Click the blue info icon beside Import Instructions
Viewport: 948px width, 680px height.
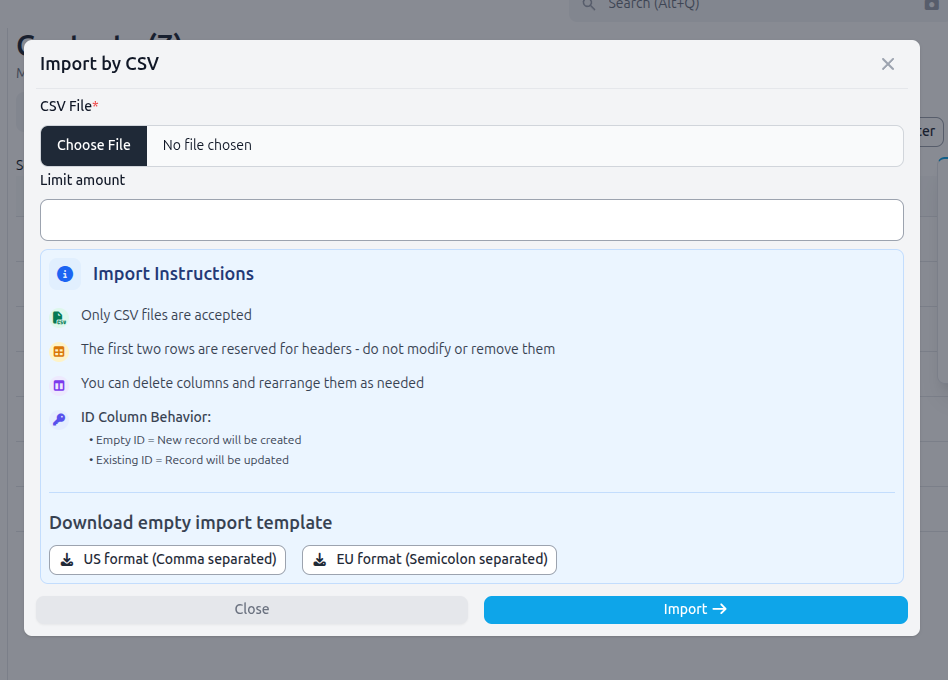[x=64, y=274]
